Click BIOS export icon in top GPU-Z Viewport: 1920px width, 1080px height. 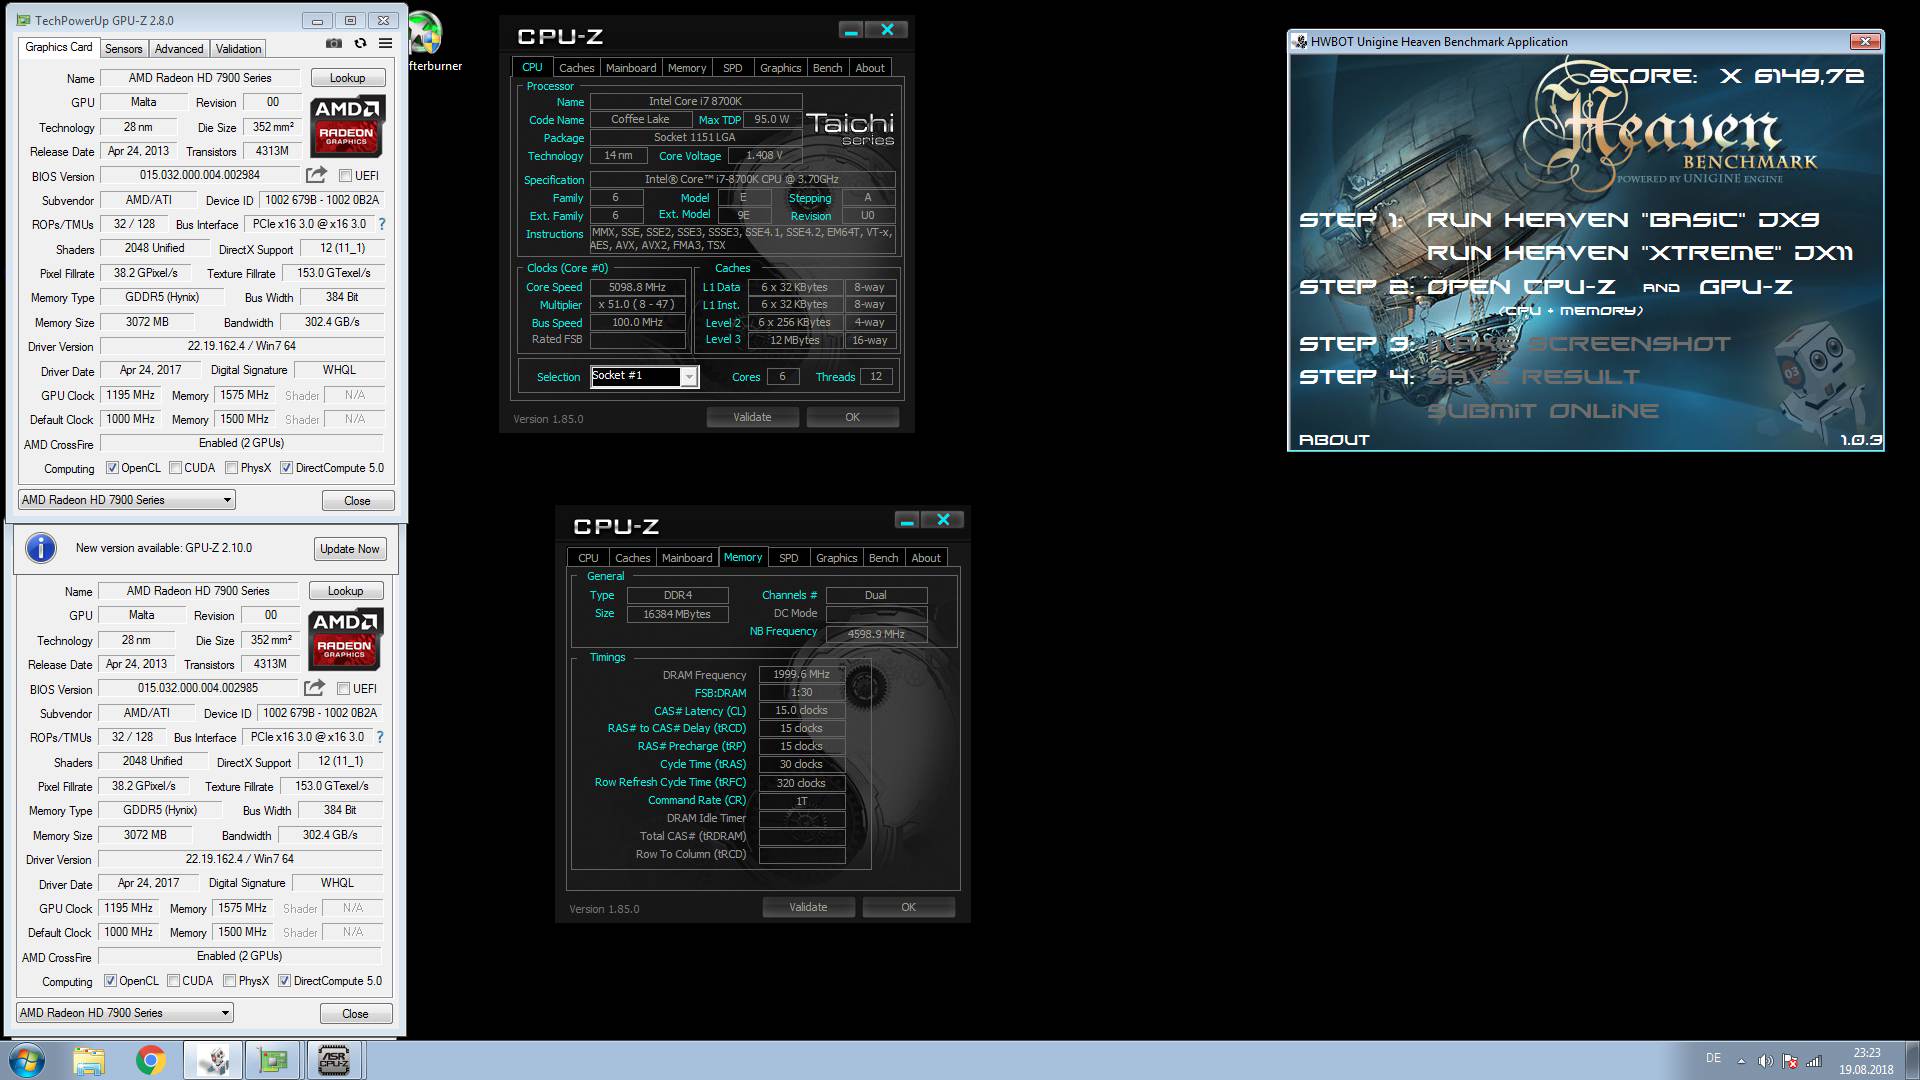[x=316, y=175]
